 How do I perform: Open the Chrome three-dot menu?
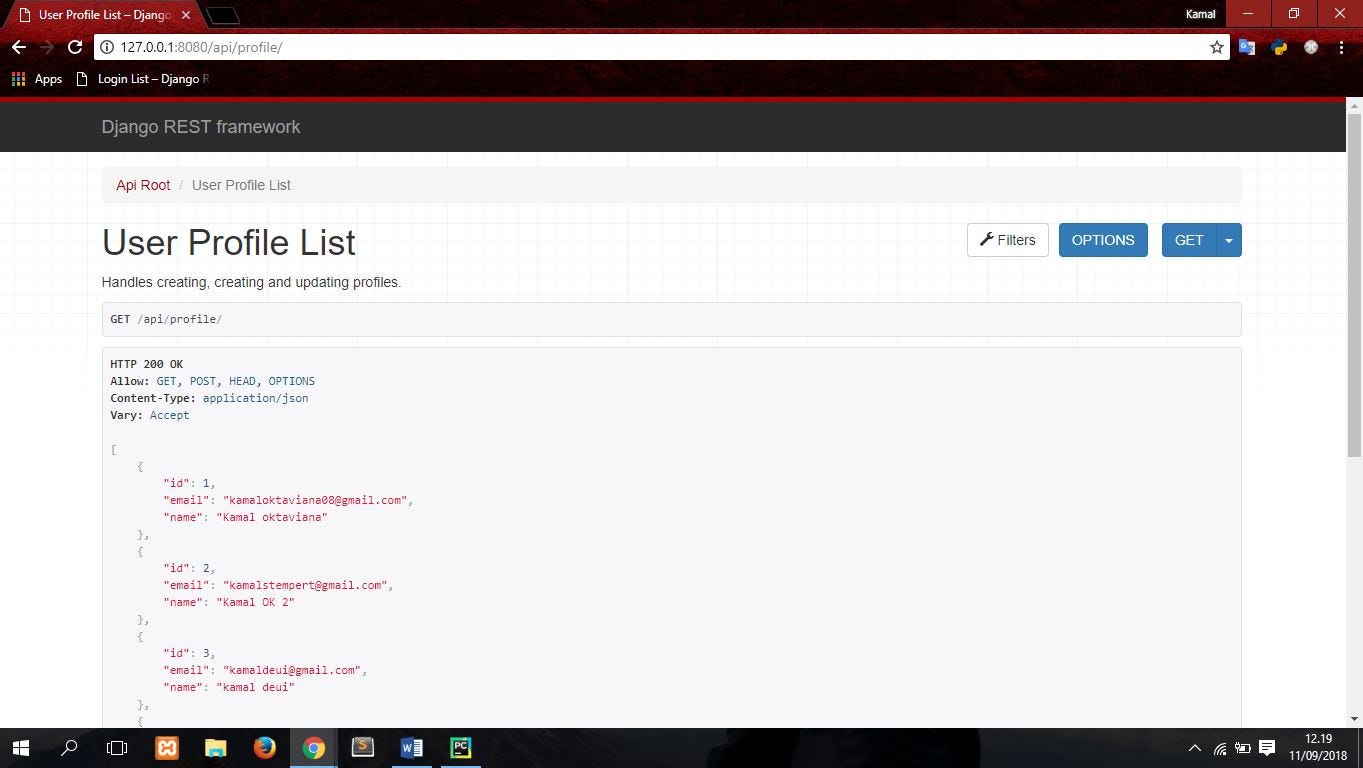[1341, 47]
